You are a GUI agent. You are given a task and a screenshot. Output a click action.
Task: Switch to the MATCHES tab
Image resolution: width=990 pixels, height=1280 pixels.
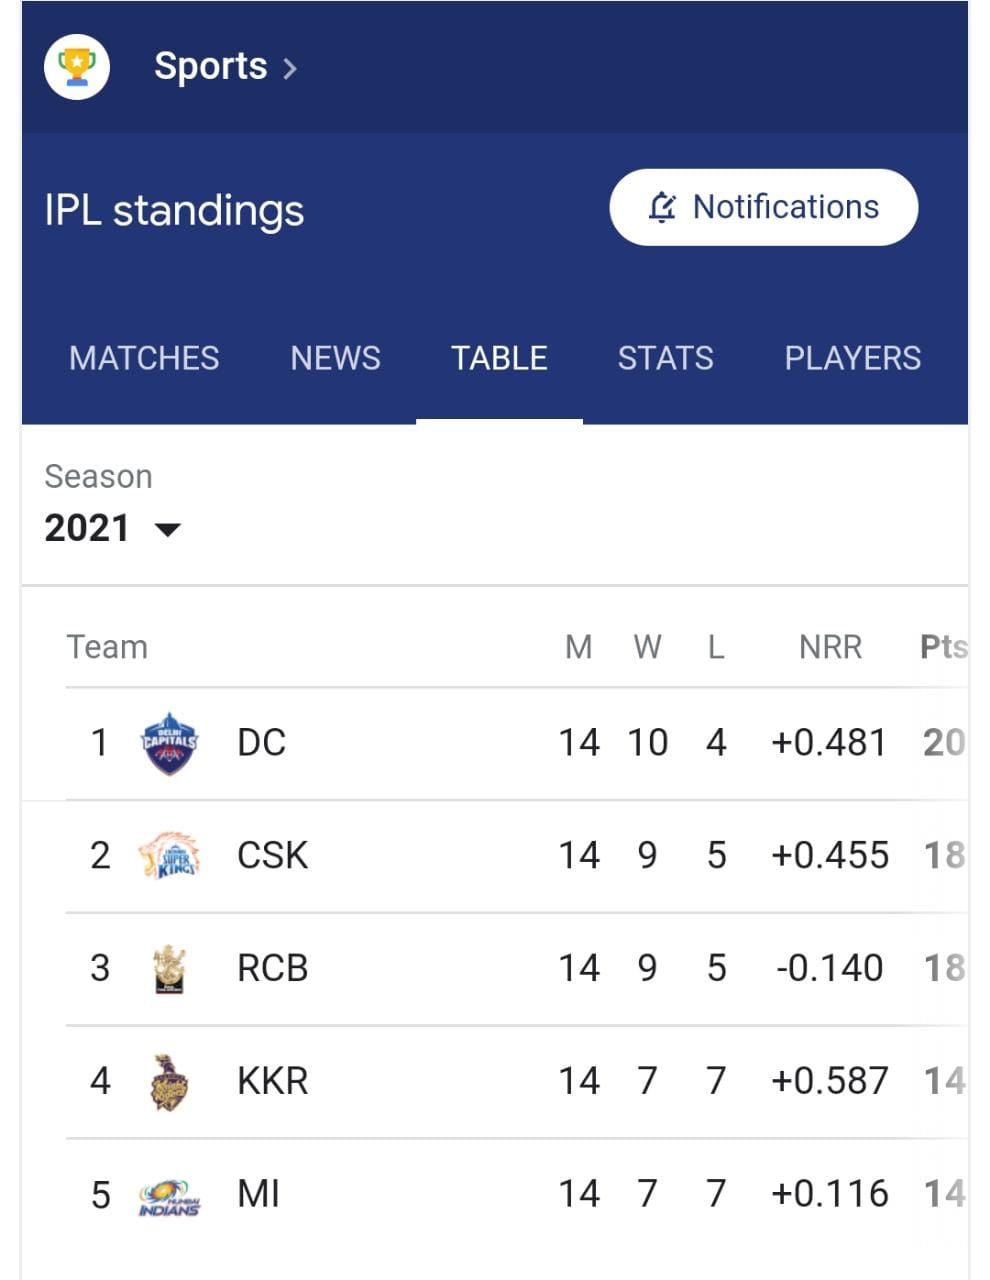click(144, 358)
